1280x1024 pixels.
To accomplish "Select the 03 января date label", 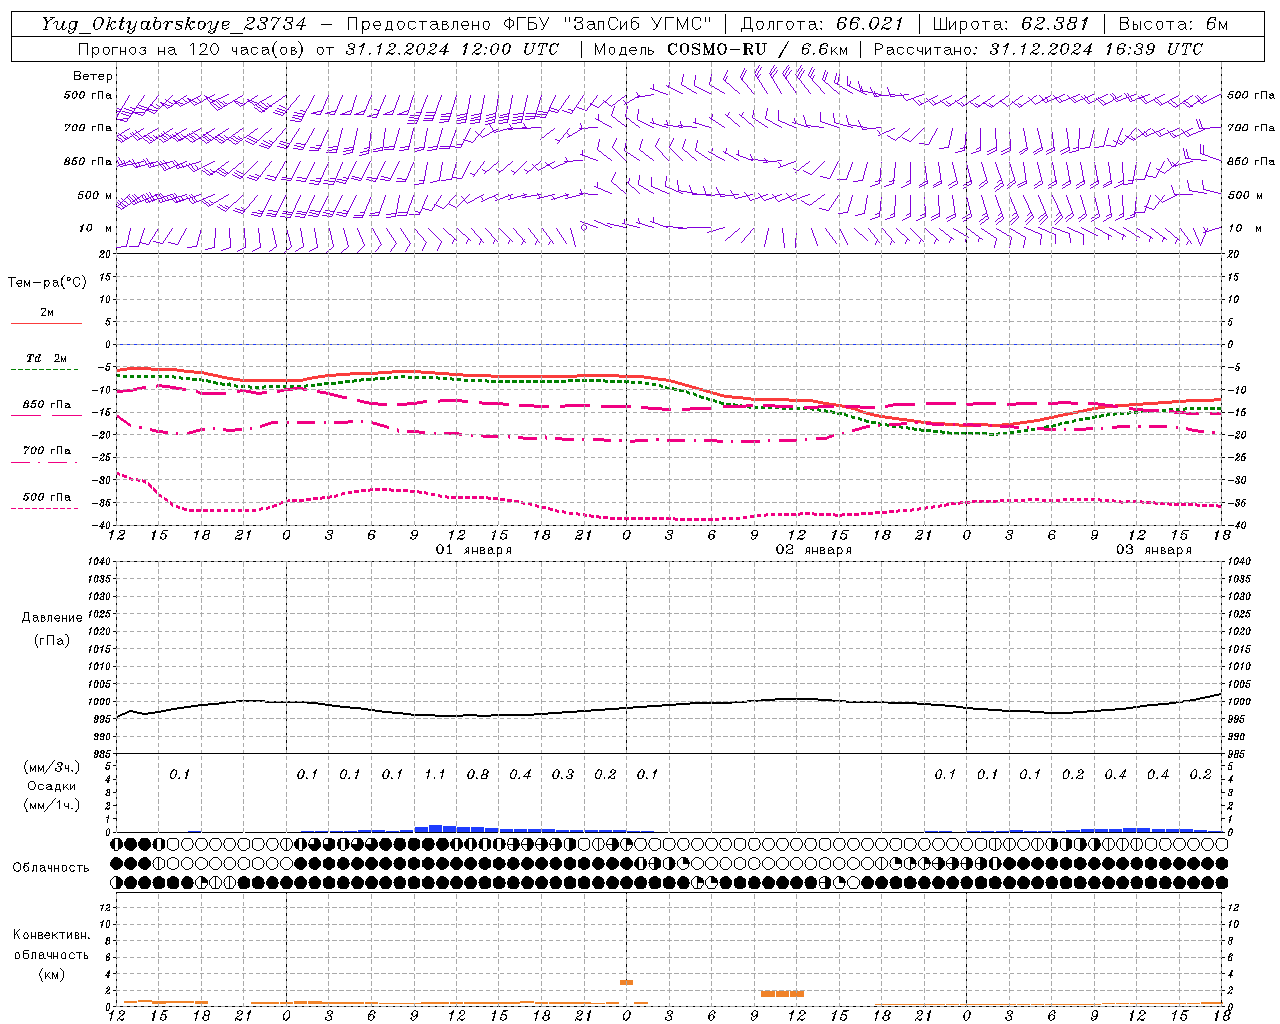I will [x=1154, y=550].
